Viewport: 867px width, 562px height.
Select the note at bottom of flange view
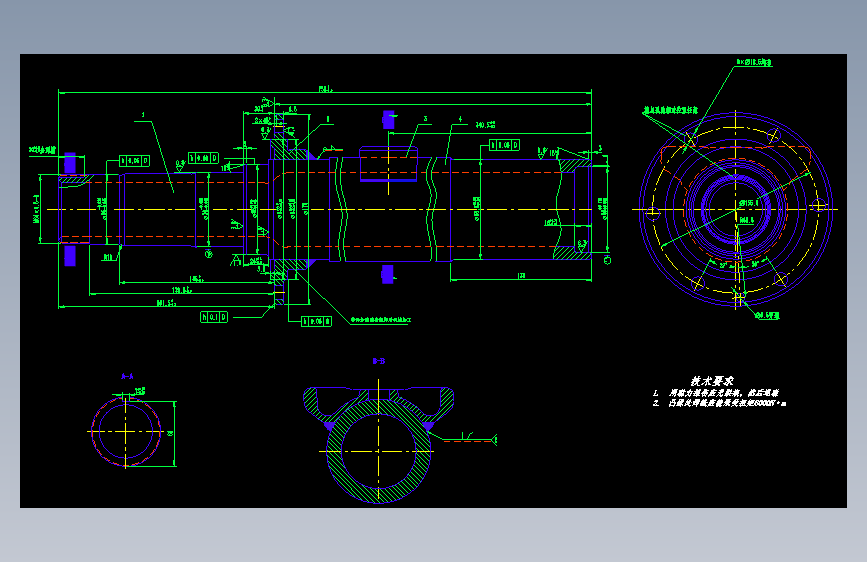coord(767,315)
